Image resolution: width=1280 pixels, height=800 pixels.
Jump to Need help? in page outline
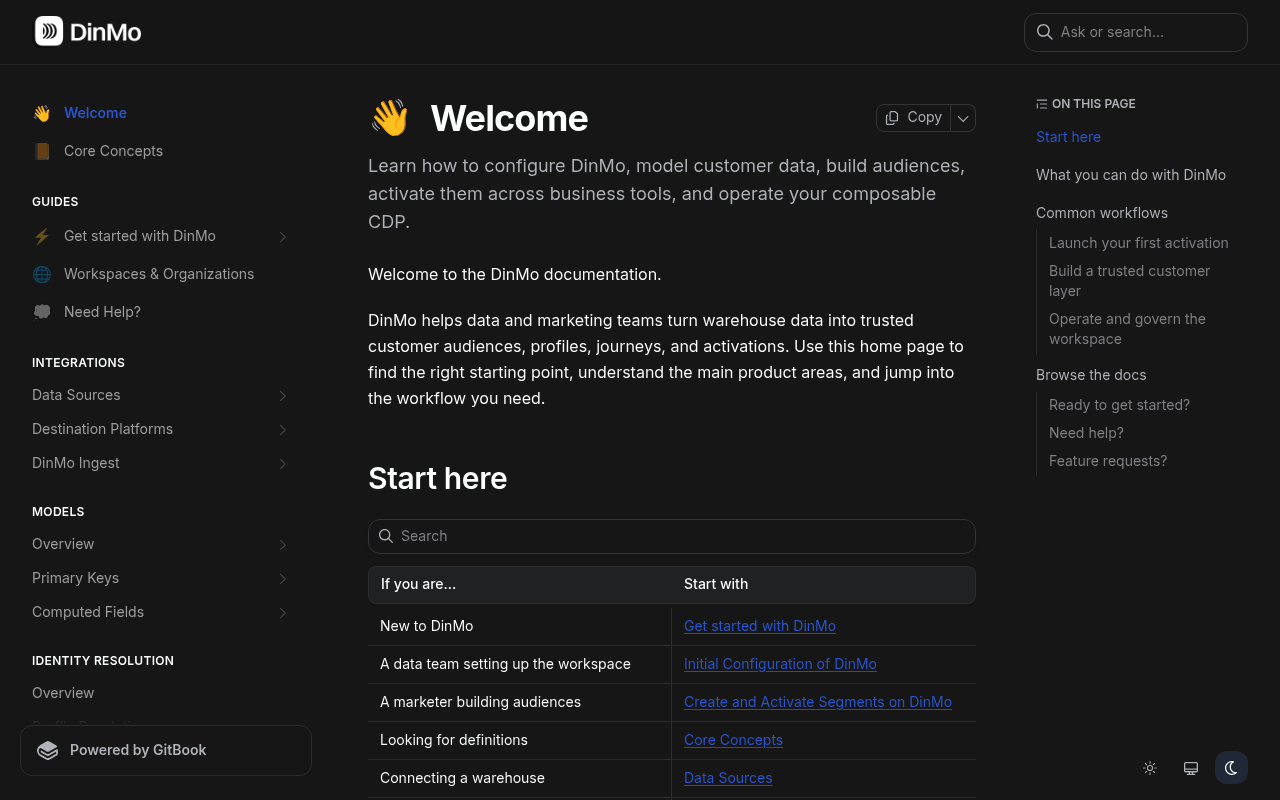1086,433
